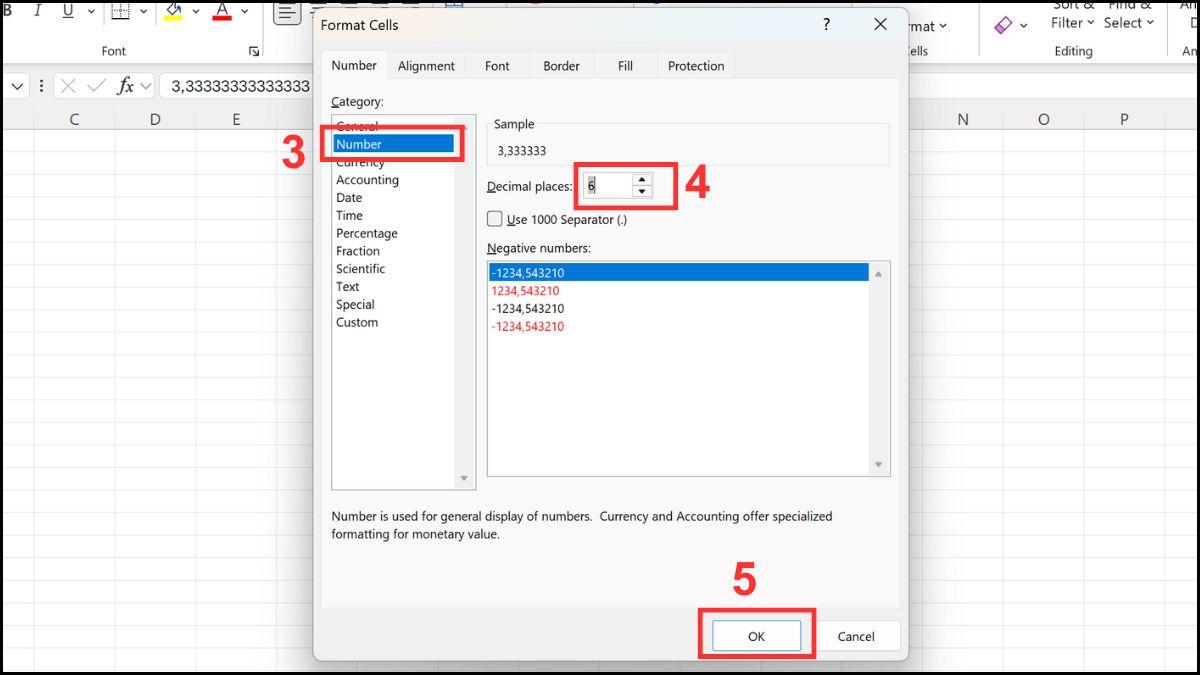Select Currency in the Category list
This screenshot has width=1200, height=675.
click(360, 161)
